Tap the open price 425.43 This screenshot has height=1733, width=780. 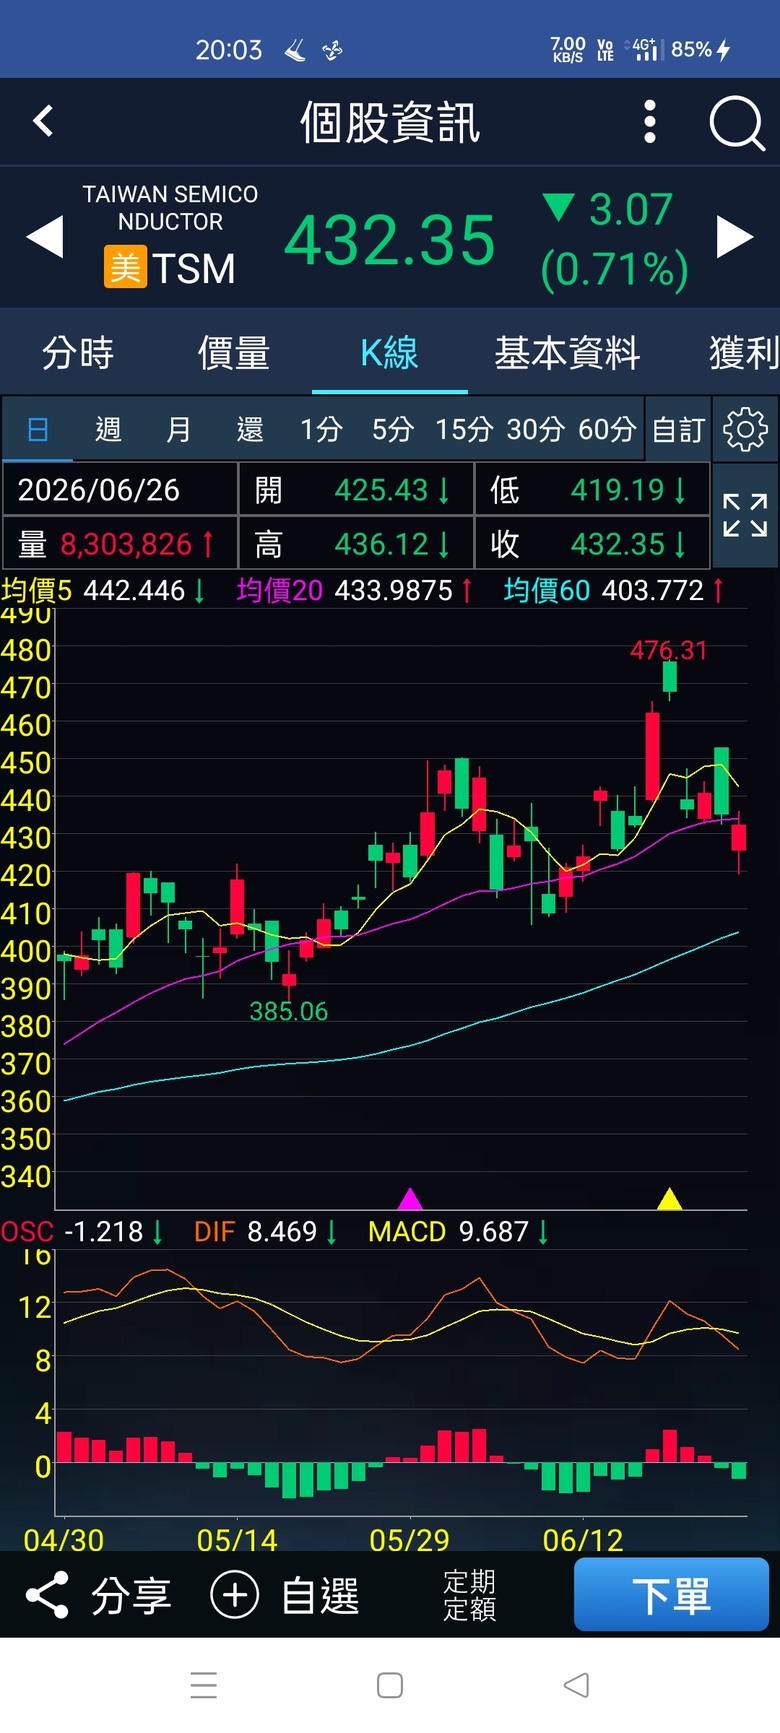381,490
